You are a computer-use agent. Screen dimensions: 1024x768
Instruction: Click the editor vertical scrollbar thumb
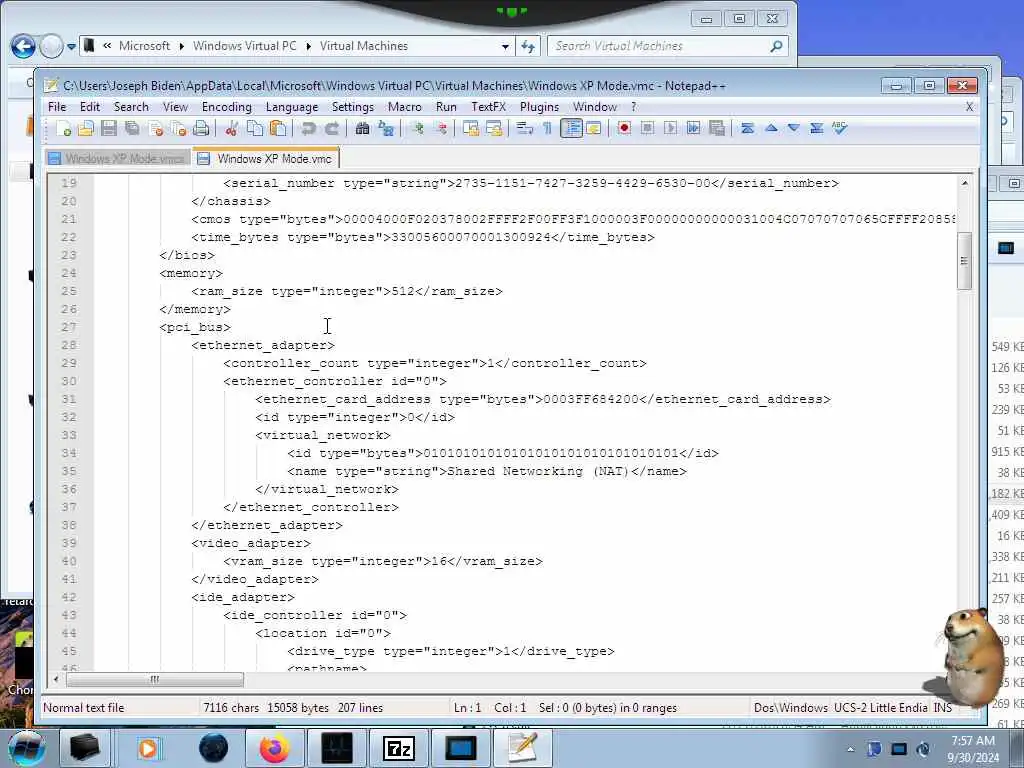coord(964,261)
